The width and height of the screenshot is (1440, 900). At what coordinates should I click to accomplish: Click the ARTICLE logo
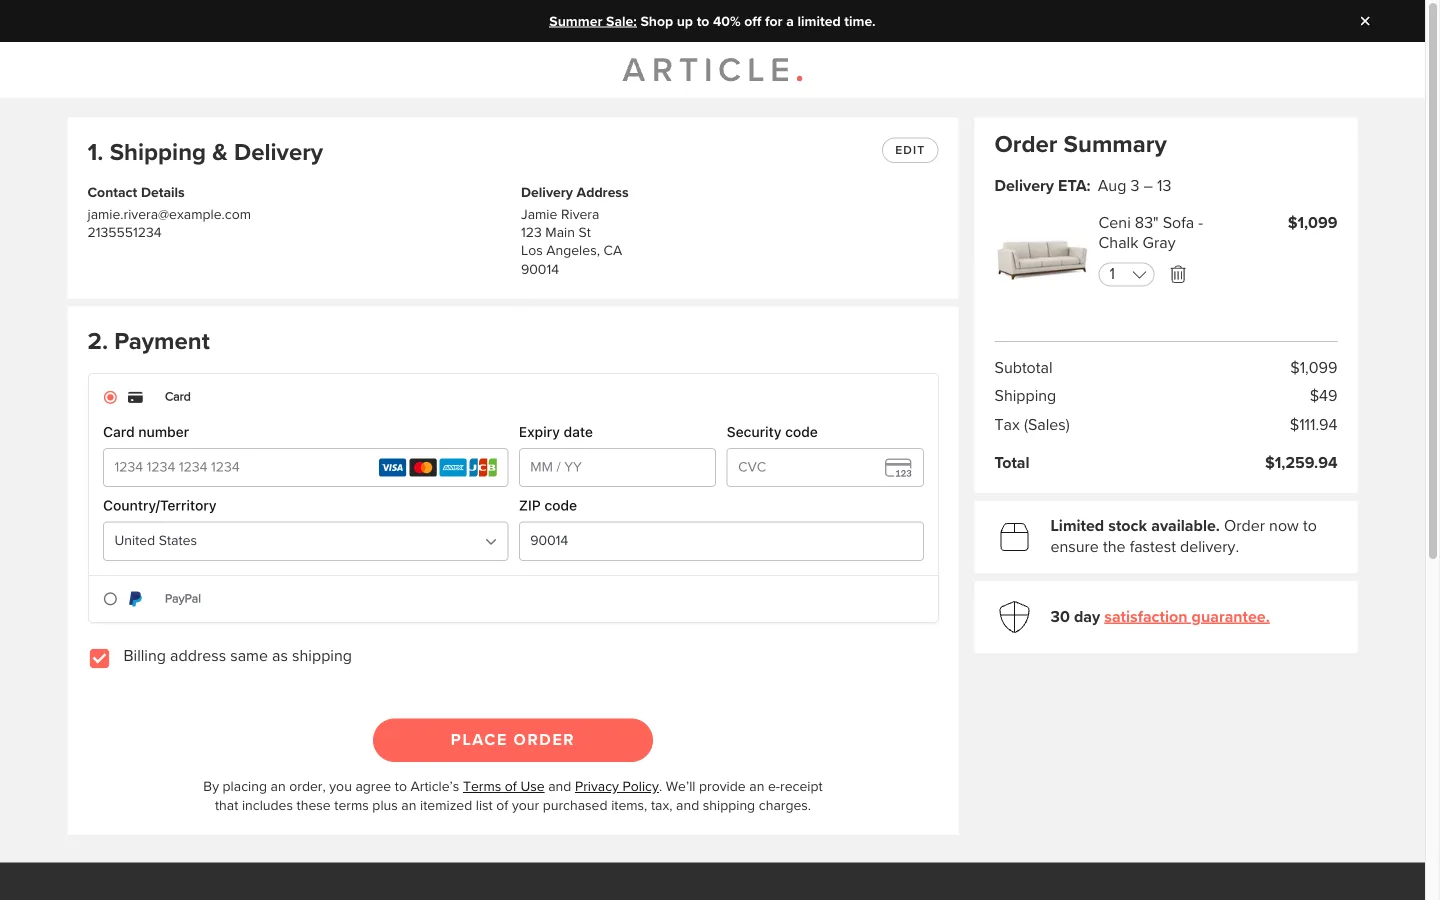pyautogui.click(x=712, y=70)
